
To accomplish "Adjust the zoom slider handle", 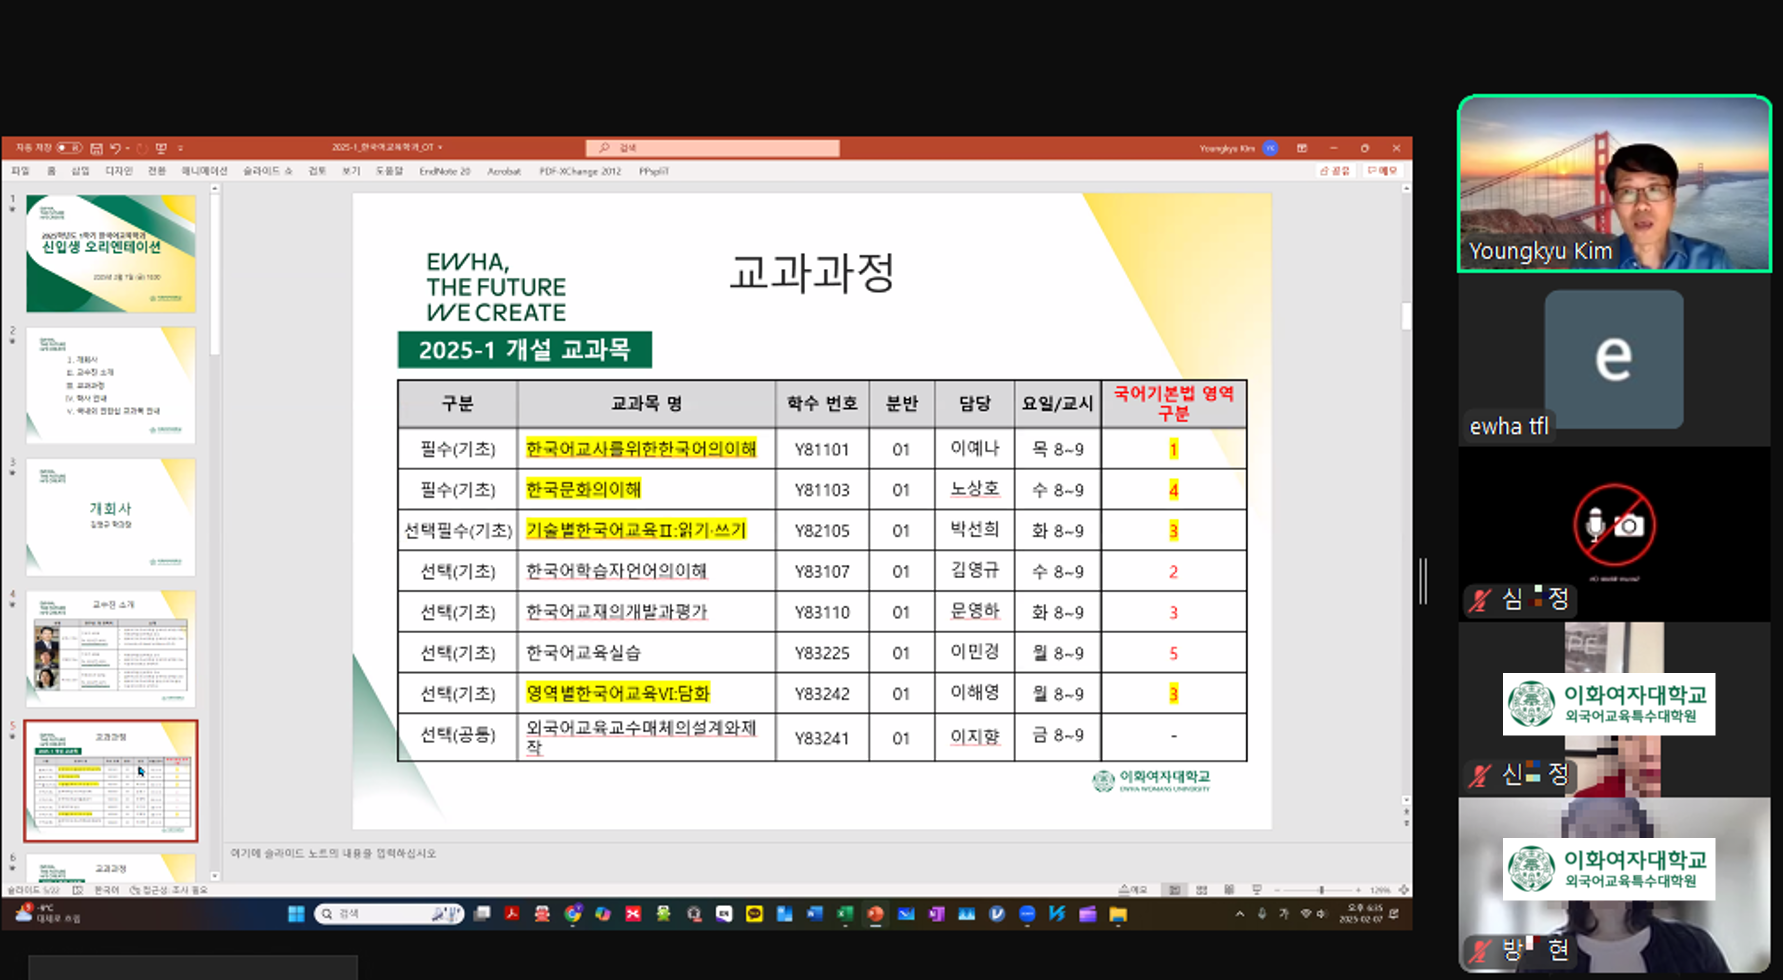I will (1322, 890).
